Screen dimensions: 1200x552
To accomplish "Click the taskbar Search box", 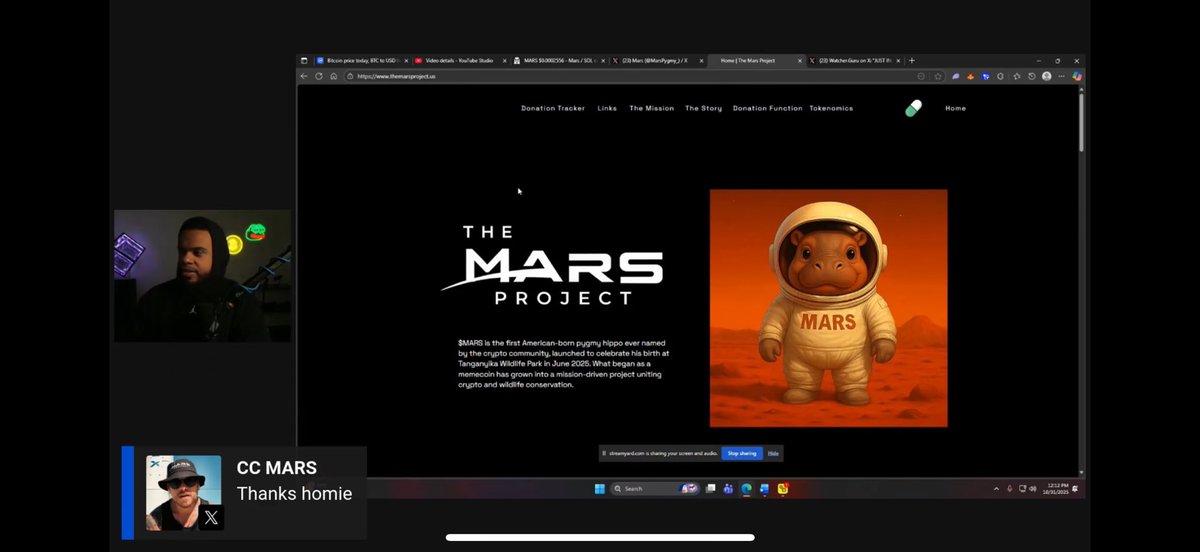I will [x=655, y=489].
